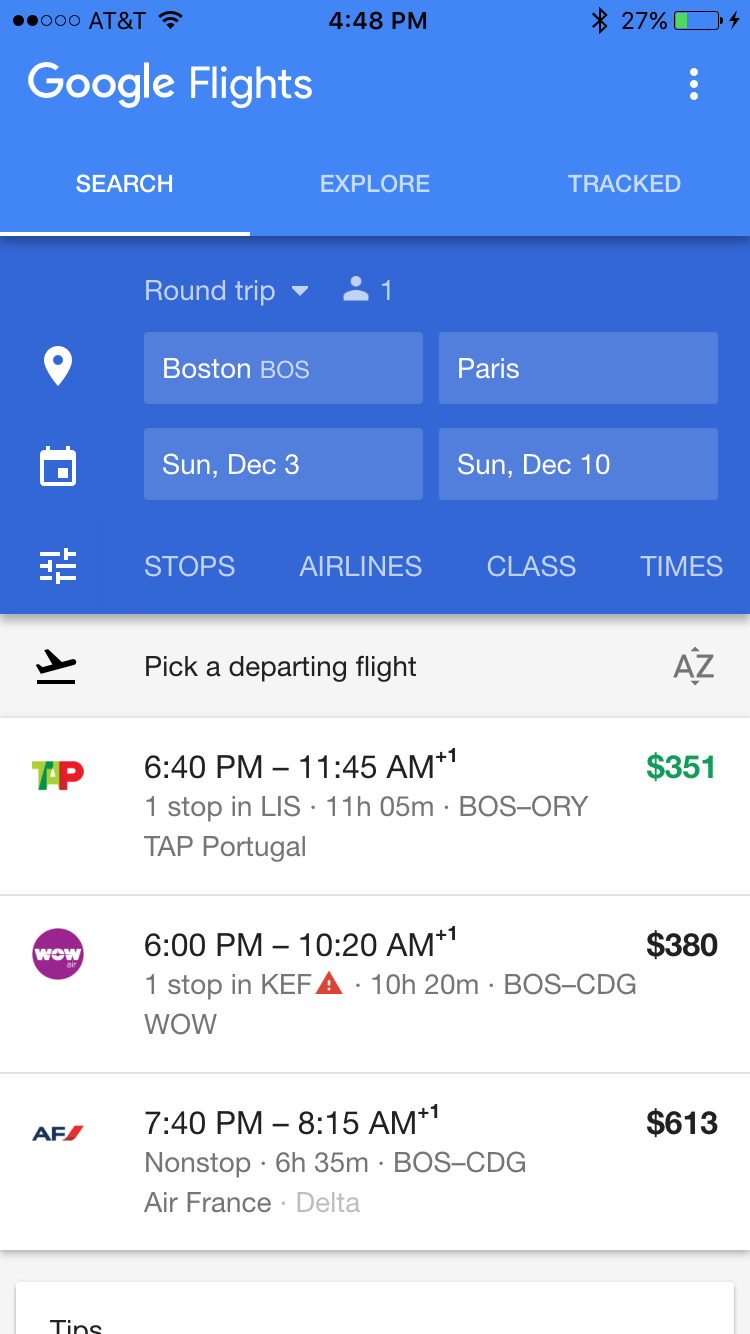
Task: Tap the WOW air purple logo
Action: [x=58, y=953]
